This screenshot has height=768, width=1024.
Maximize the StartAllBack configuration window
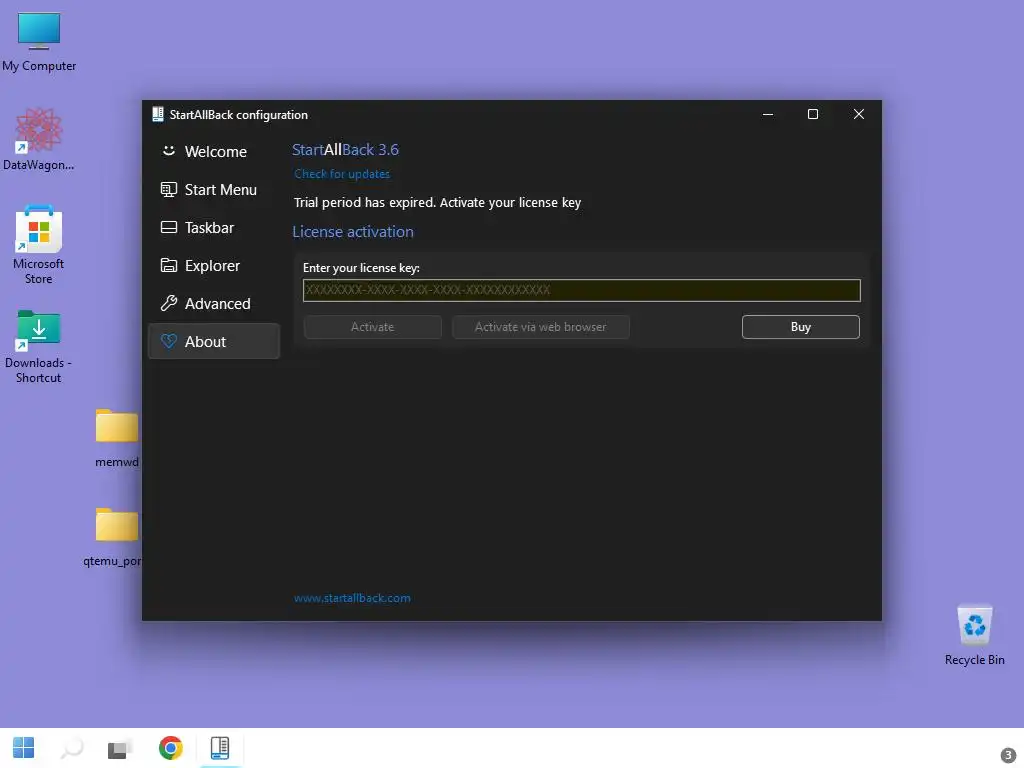[x=813, y=114]
